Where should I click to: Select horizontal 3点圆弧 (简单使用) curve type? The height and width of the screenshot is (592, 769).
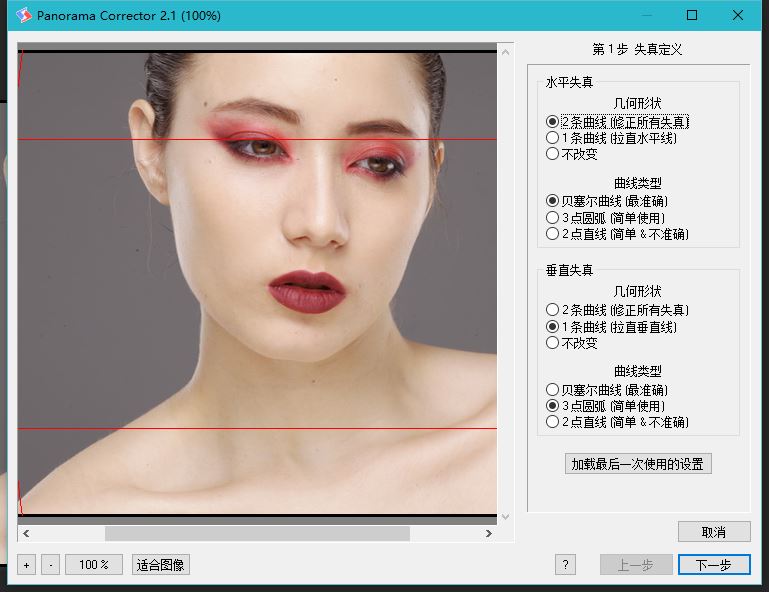(605, 217)
